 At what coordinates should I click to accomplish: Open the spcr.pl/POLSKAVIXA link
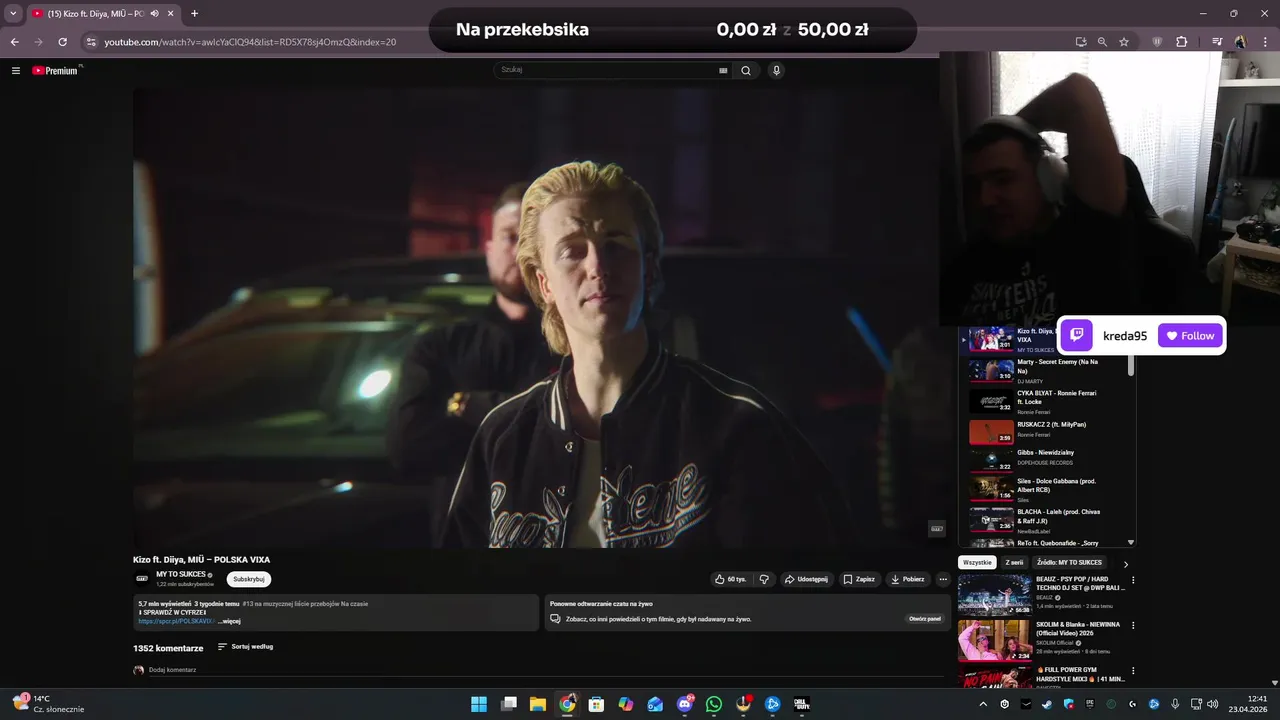click(x=176, y=621)
